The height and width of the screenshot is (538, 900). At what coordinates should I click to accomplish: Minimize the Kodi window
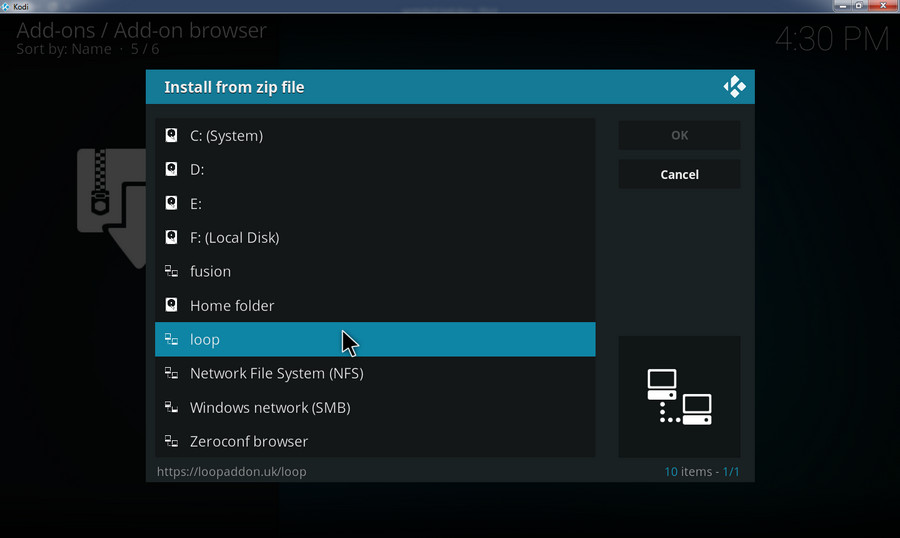pos(841,5)
